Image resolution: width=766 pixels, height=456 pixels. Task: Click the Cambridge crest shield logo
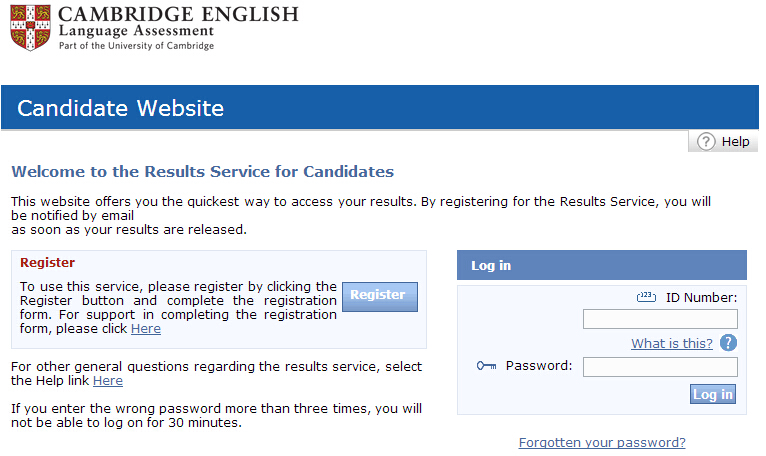tap(29, 28)
